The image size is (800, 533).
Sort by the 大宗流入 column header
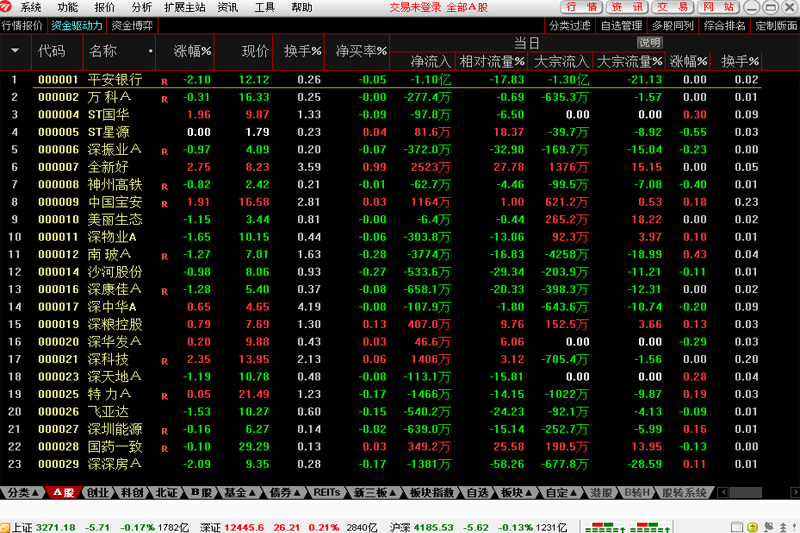(x=560, y=62)
